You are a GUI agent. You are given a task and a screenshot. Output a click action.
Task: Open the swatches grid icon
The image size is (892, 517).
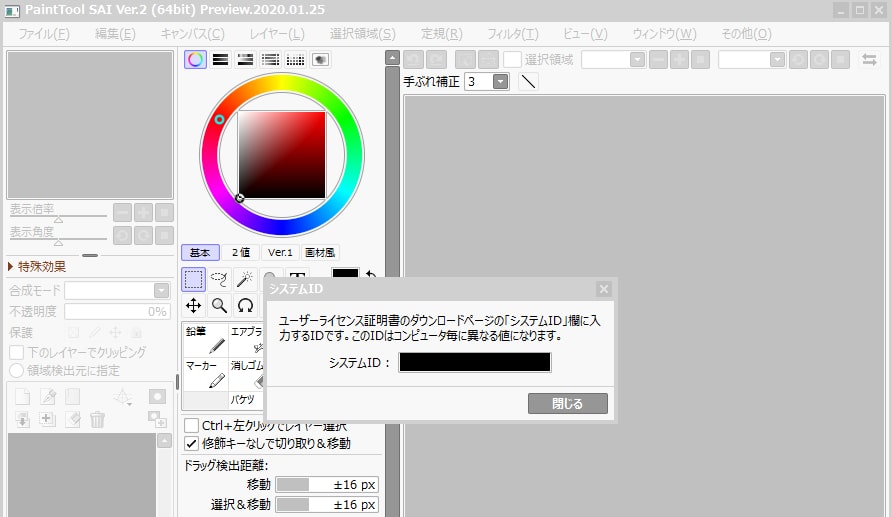pos(295,60)
